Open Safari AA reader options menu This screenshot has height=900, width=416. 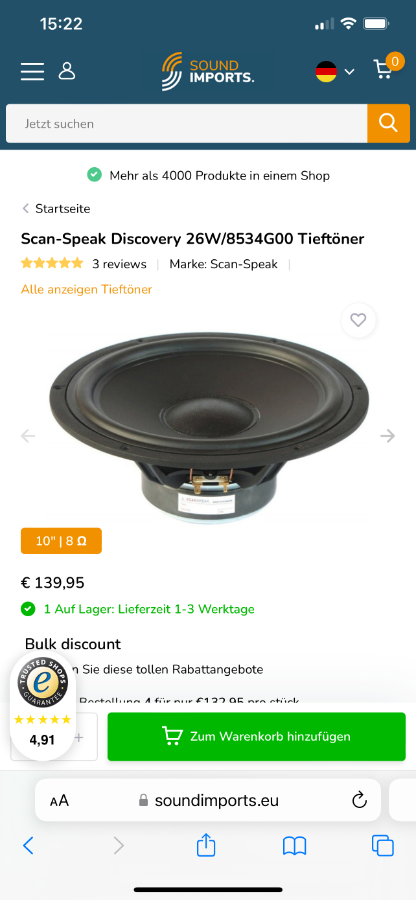point(59,800)
